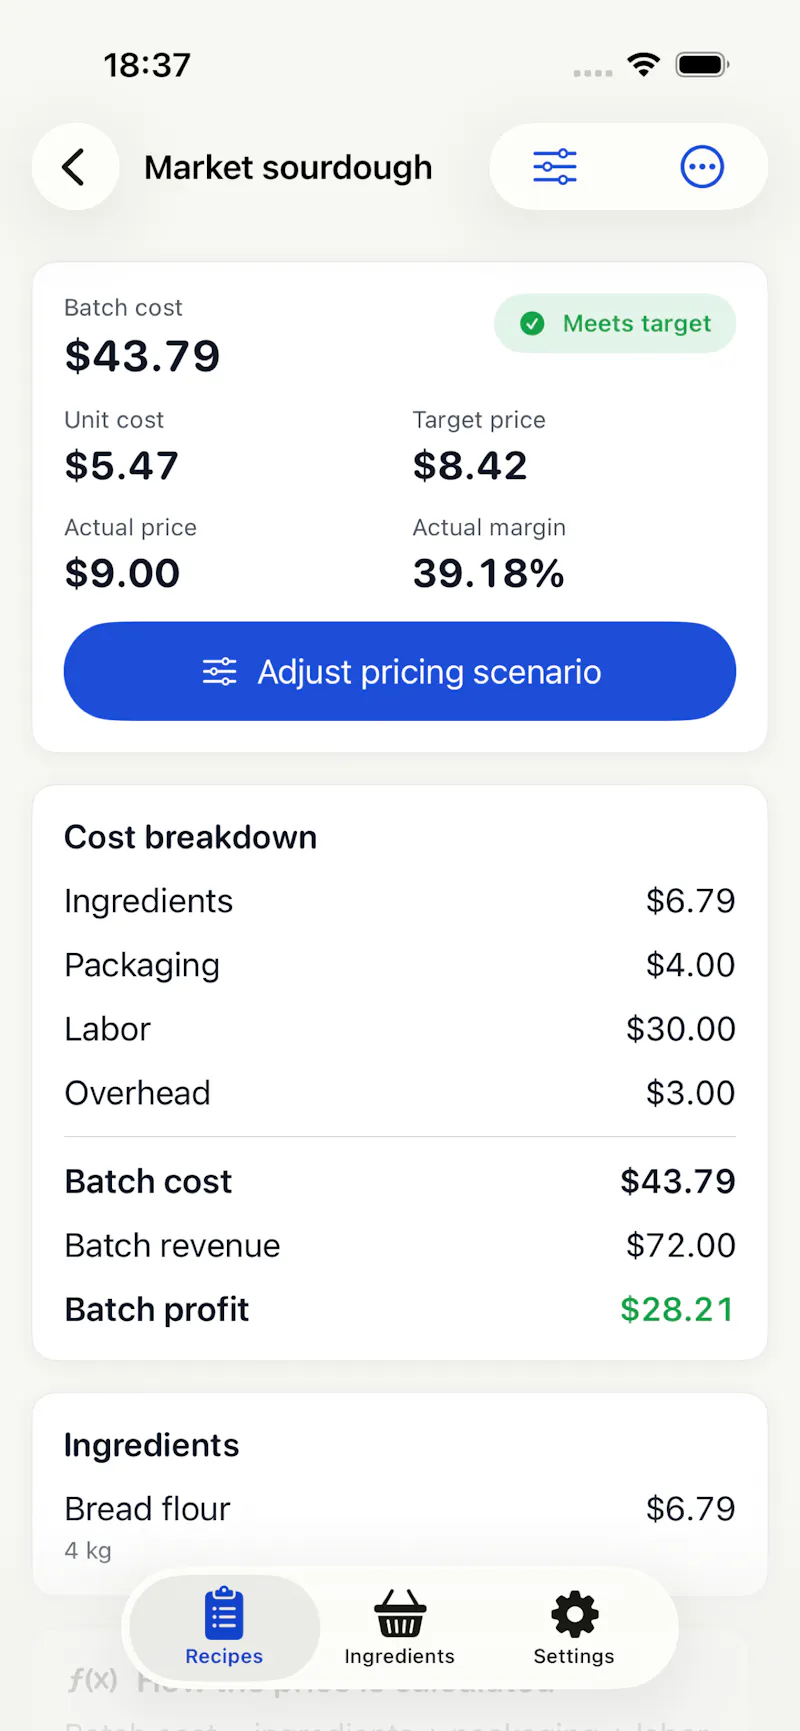Tap the Labor cost row
This screenshot has width=800, height=1731.
coord(400,1029)
